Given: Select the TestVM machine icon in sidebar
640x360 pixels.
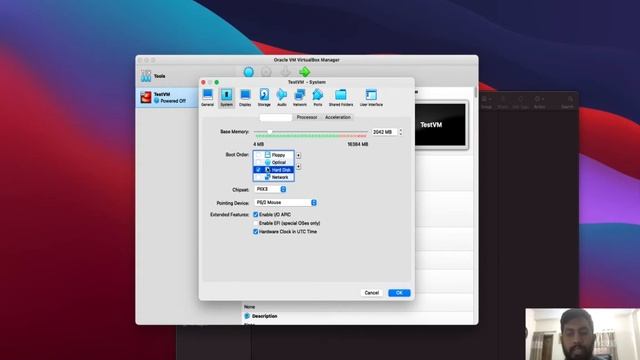Looking at the screenshot, I should [146, 97].
